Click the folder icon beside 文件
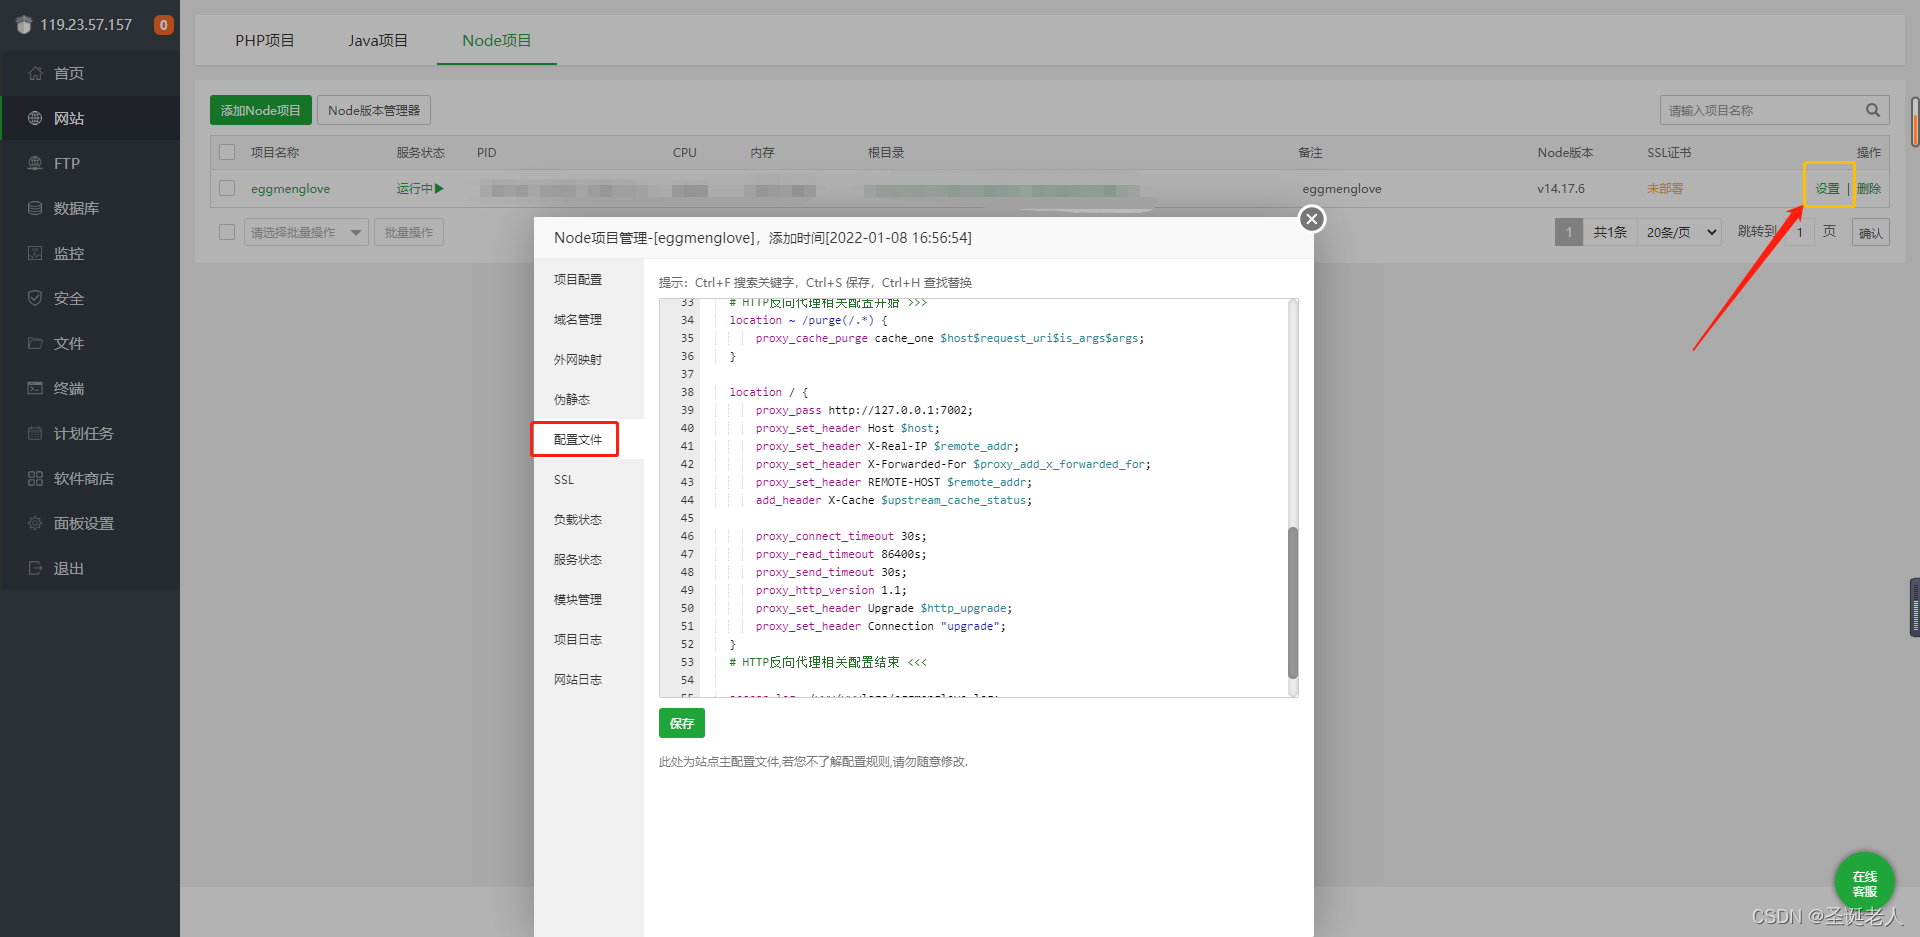The height and width of the screenshot is (937, 1920). pos(35,343)
